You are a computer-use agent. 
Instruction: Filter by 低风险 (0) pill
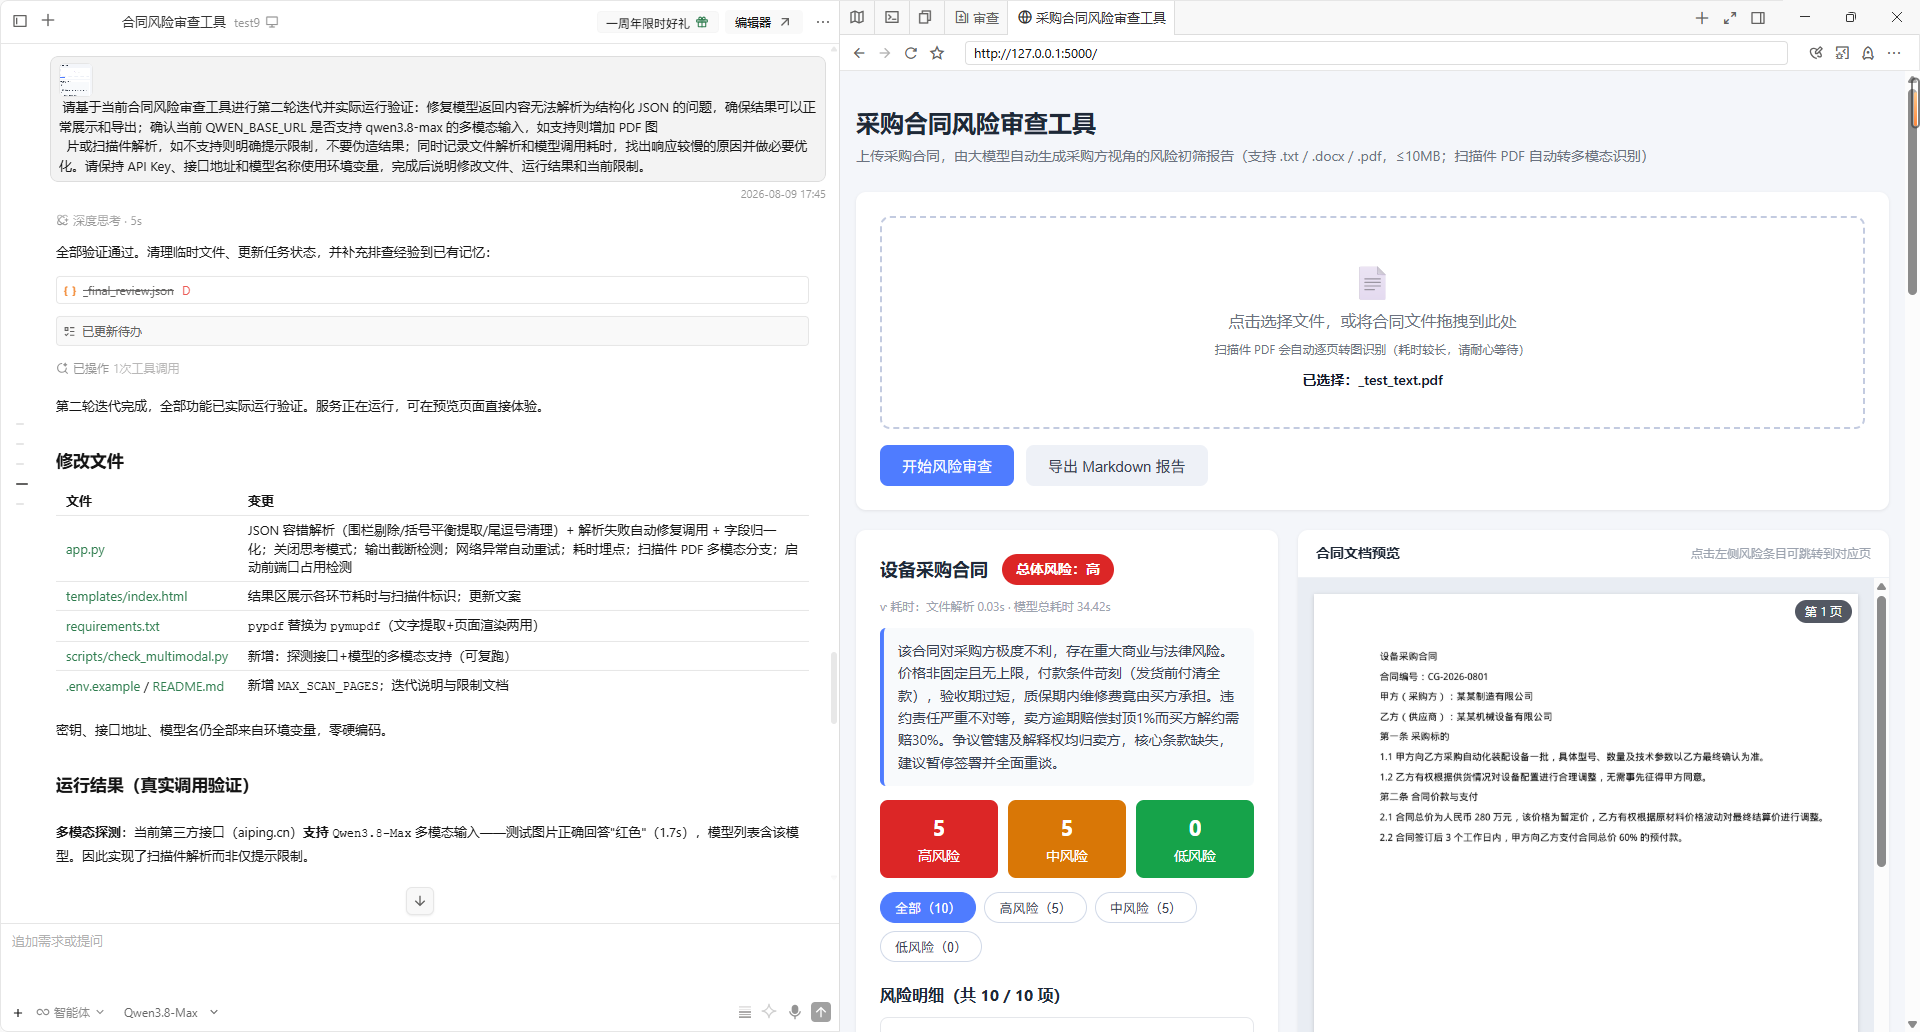[x=931, y=947]
